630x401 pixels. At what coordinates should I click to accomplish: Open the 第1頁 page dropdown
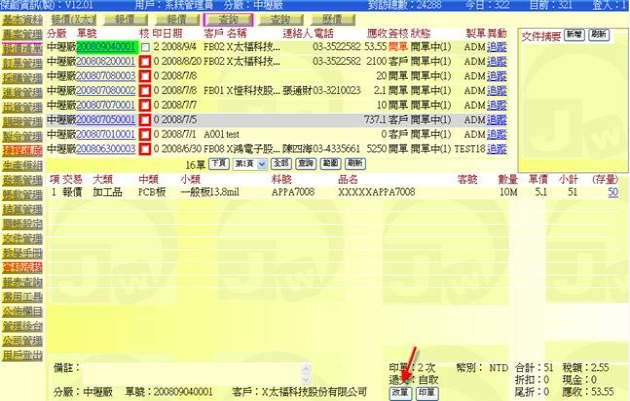(x=249, y=162)
